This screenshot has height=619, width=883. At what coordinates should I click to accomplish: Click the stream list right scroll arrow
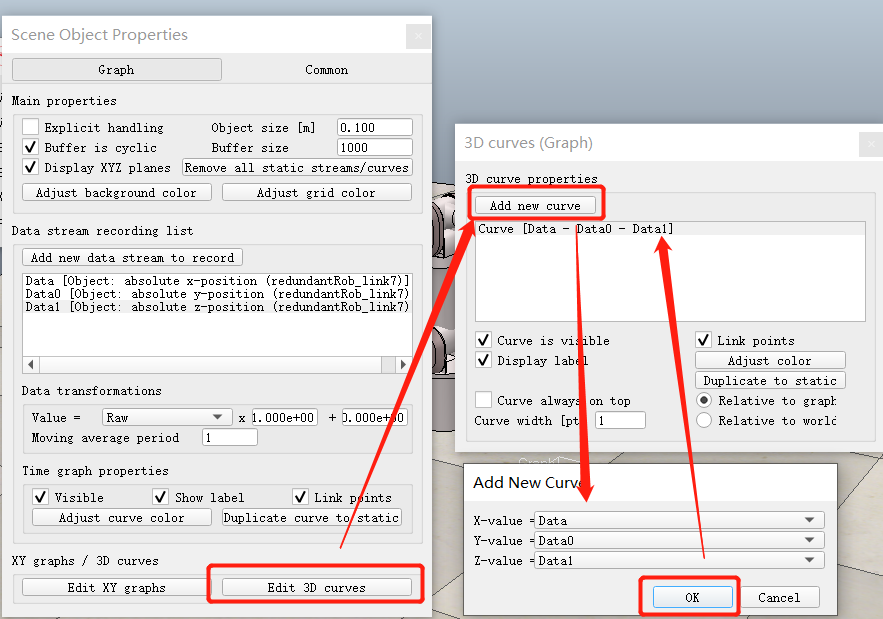[x=403, y=364]
